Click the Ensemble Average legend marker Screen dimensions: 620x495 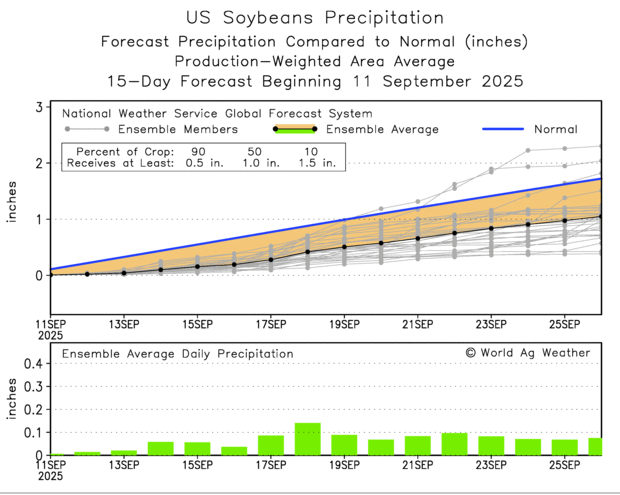tap(294, 129)
